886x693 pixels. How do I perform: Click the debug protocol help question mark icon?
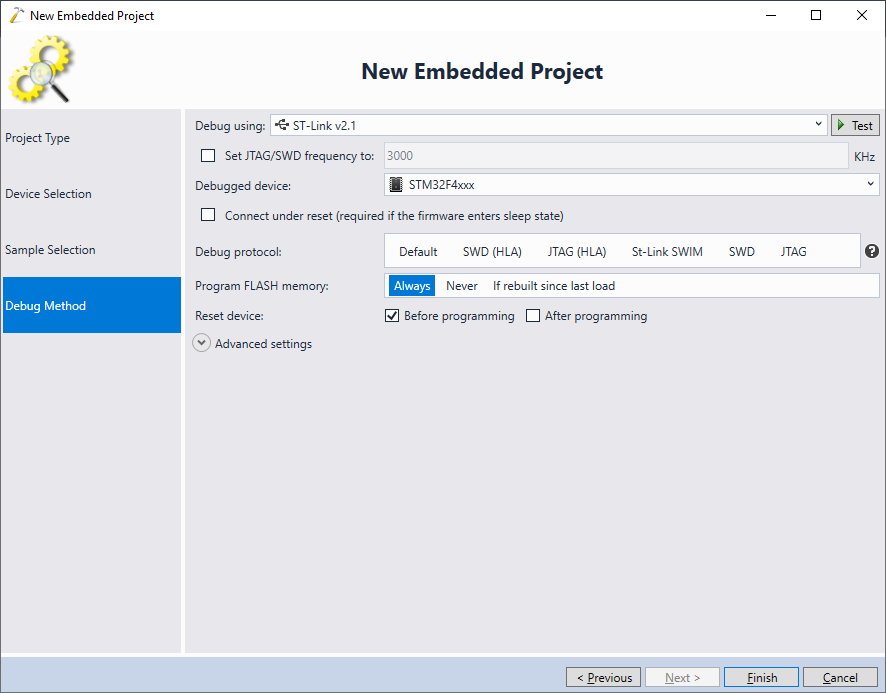coord(872,251)
